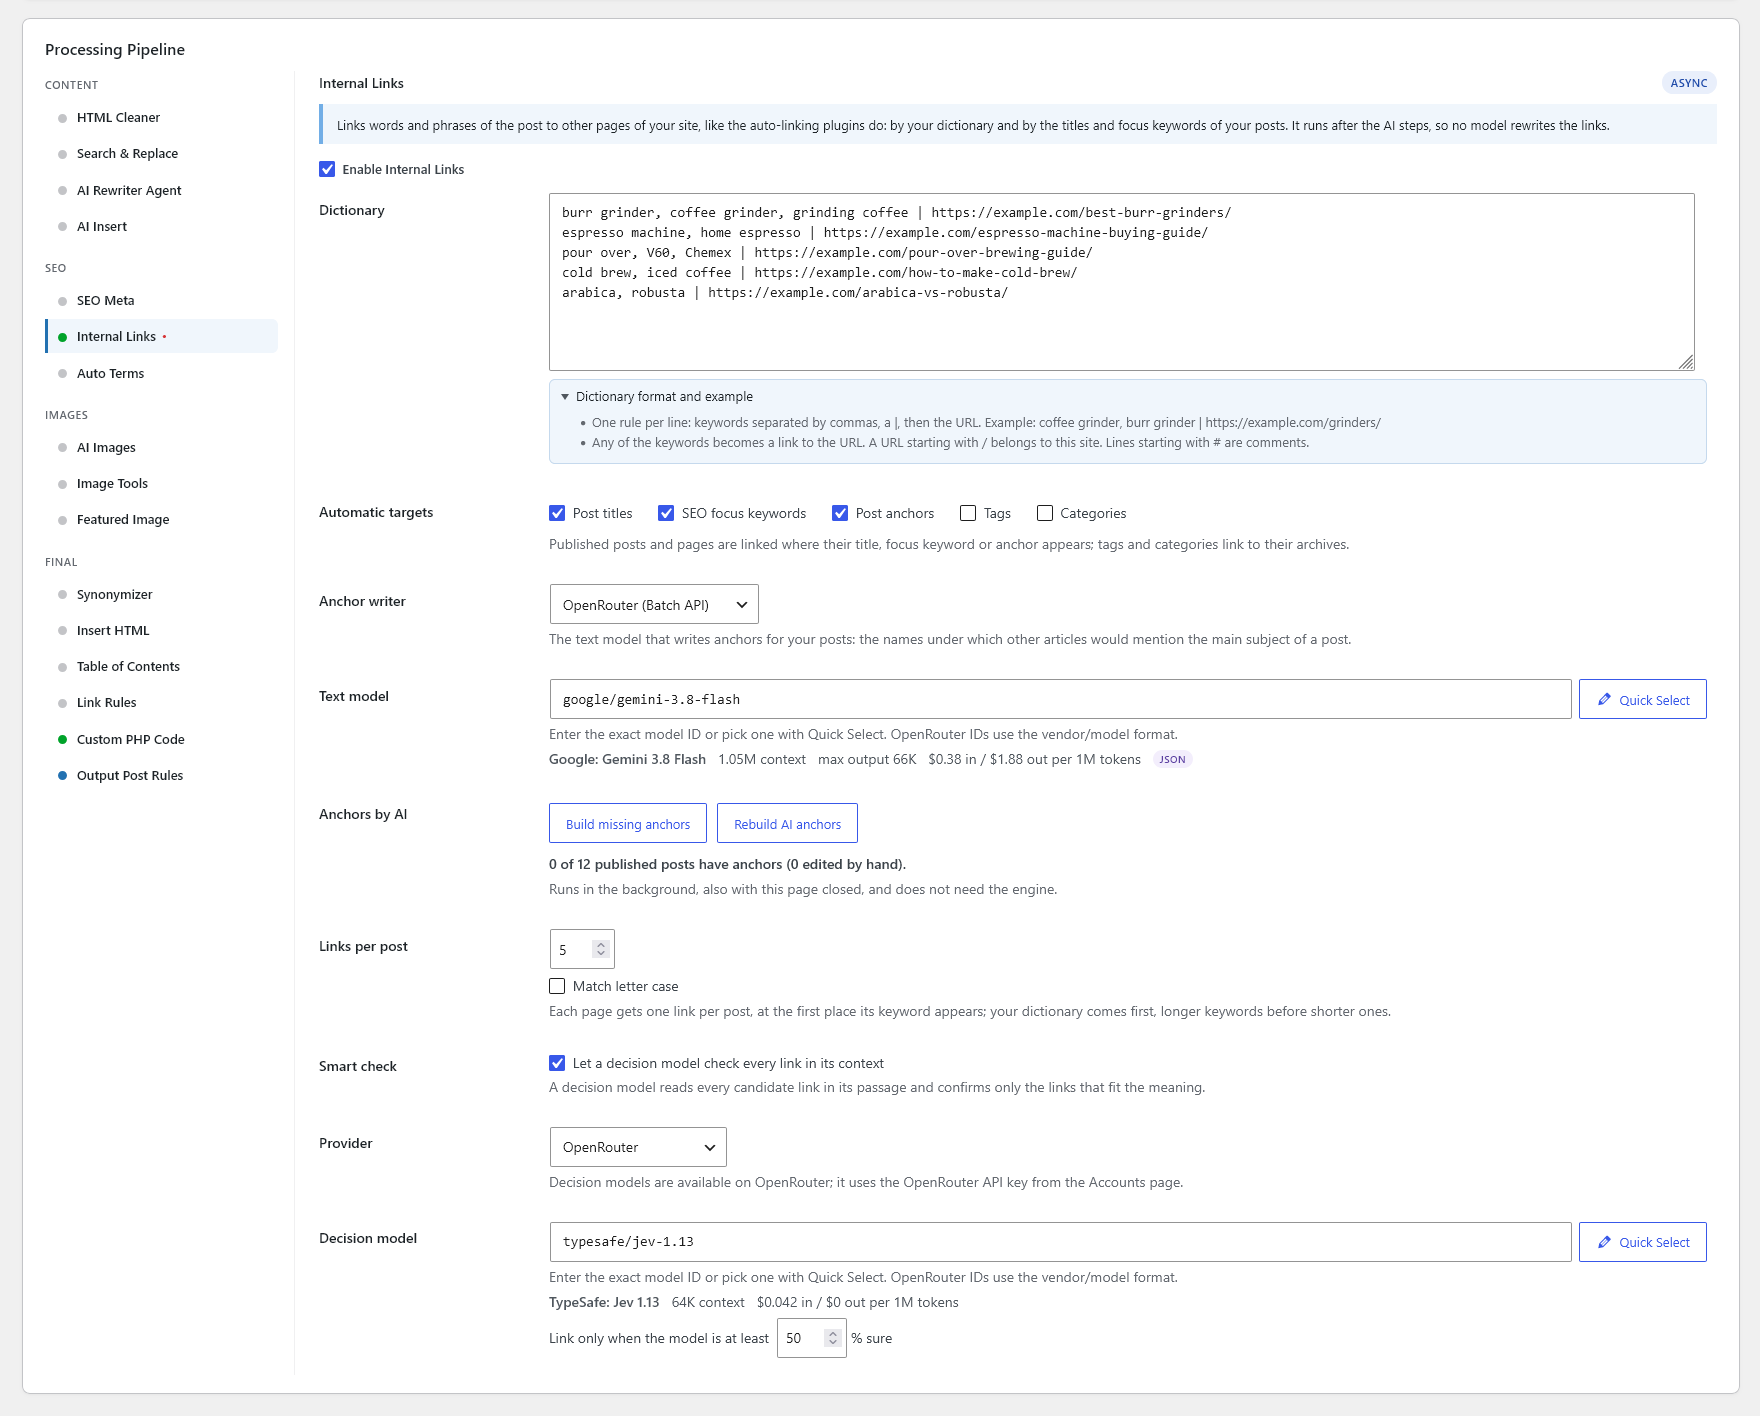The image size is (1760, 1416).
Task: Click the JSON badge under Text model
Action: (1172, 760)
